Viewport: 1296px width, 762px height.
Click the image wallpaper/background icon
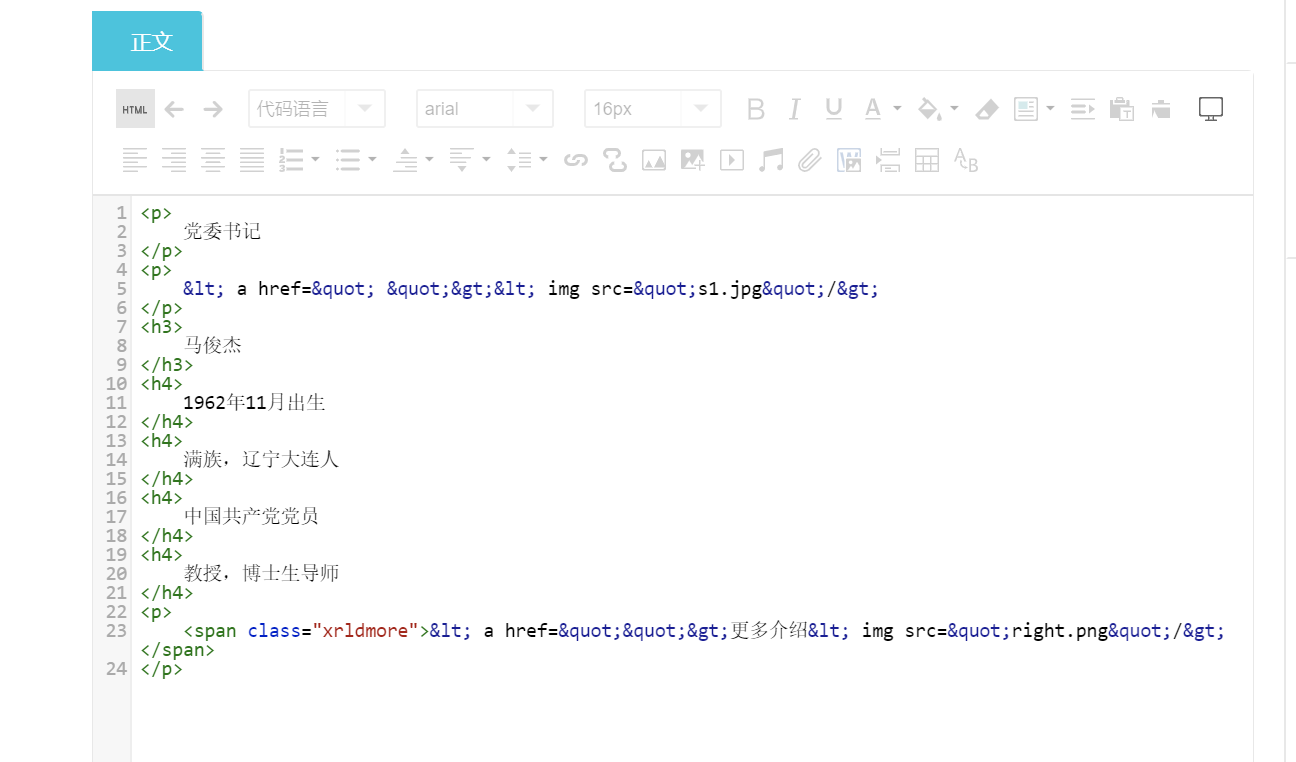click(849, 159)
